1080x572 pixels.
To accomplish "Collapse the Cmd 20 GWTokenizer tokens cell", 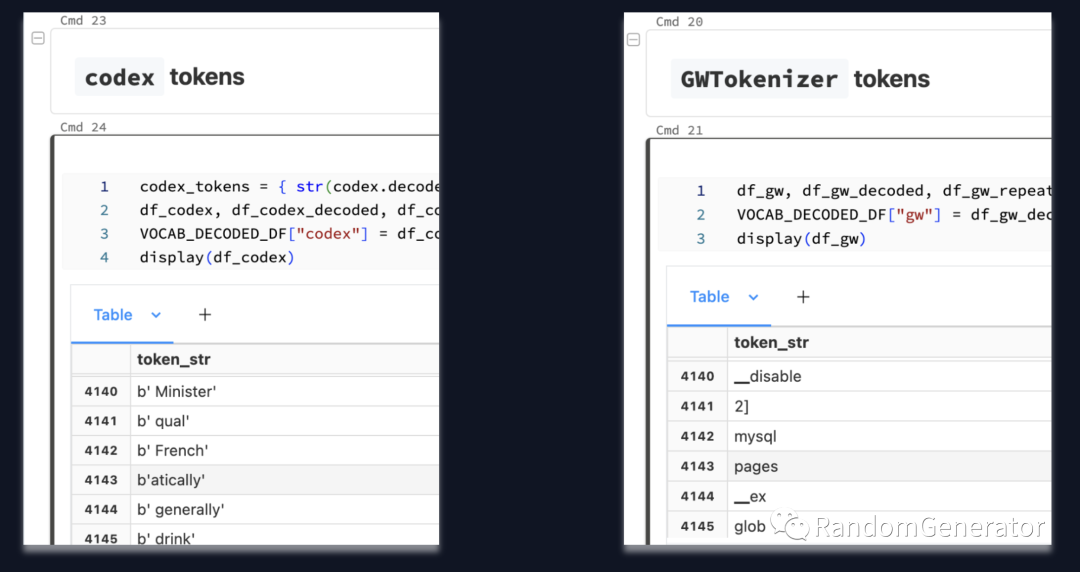I will pyautogui.click(x=634, y=40).
